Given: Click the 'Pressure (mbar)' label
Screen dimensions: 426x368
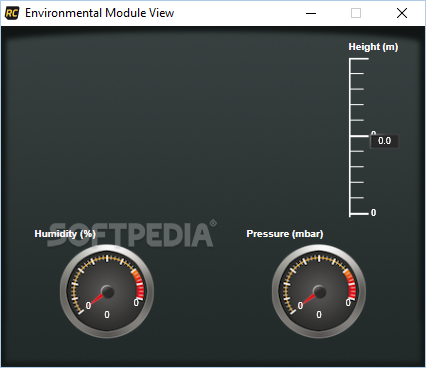Looking at the screenshot, I should 285,234.
